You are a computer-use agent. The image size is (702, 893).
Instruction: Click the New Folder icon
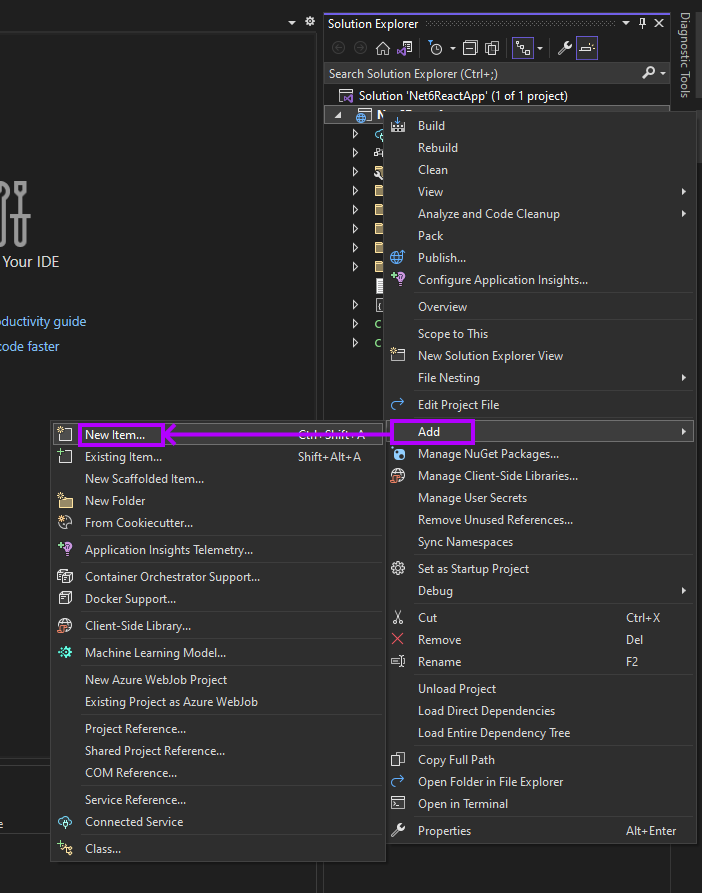tap(65, 501)
